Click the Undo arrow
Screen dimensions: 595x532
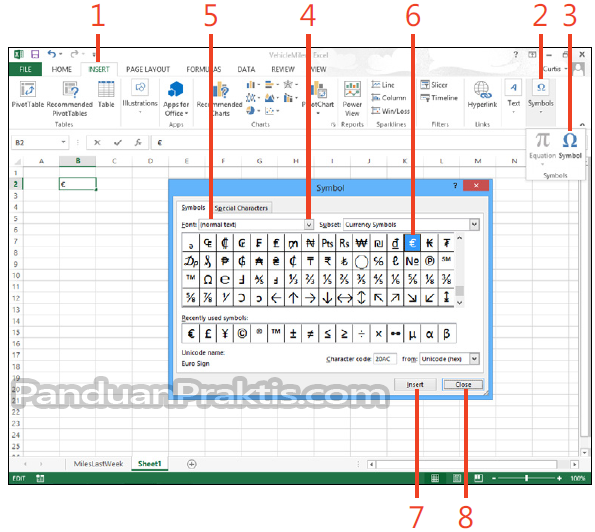(x=52, y=54)
